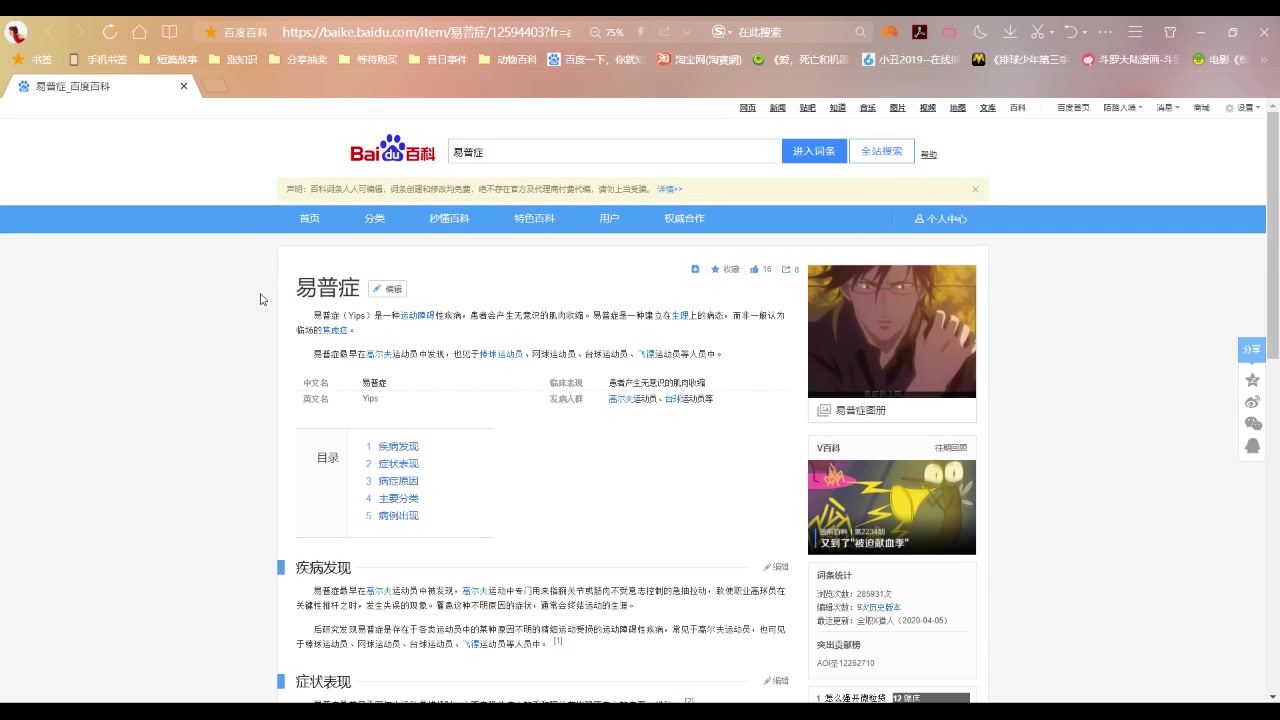
Task: Open the 往期回顾 link in V百科
Action: pyautogui.click(x=951, y=448)
